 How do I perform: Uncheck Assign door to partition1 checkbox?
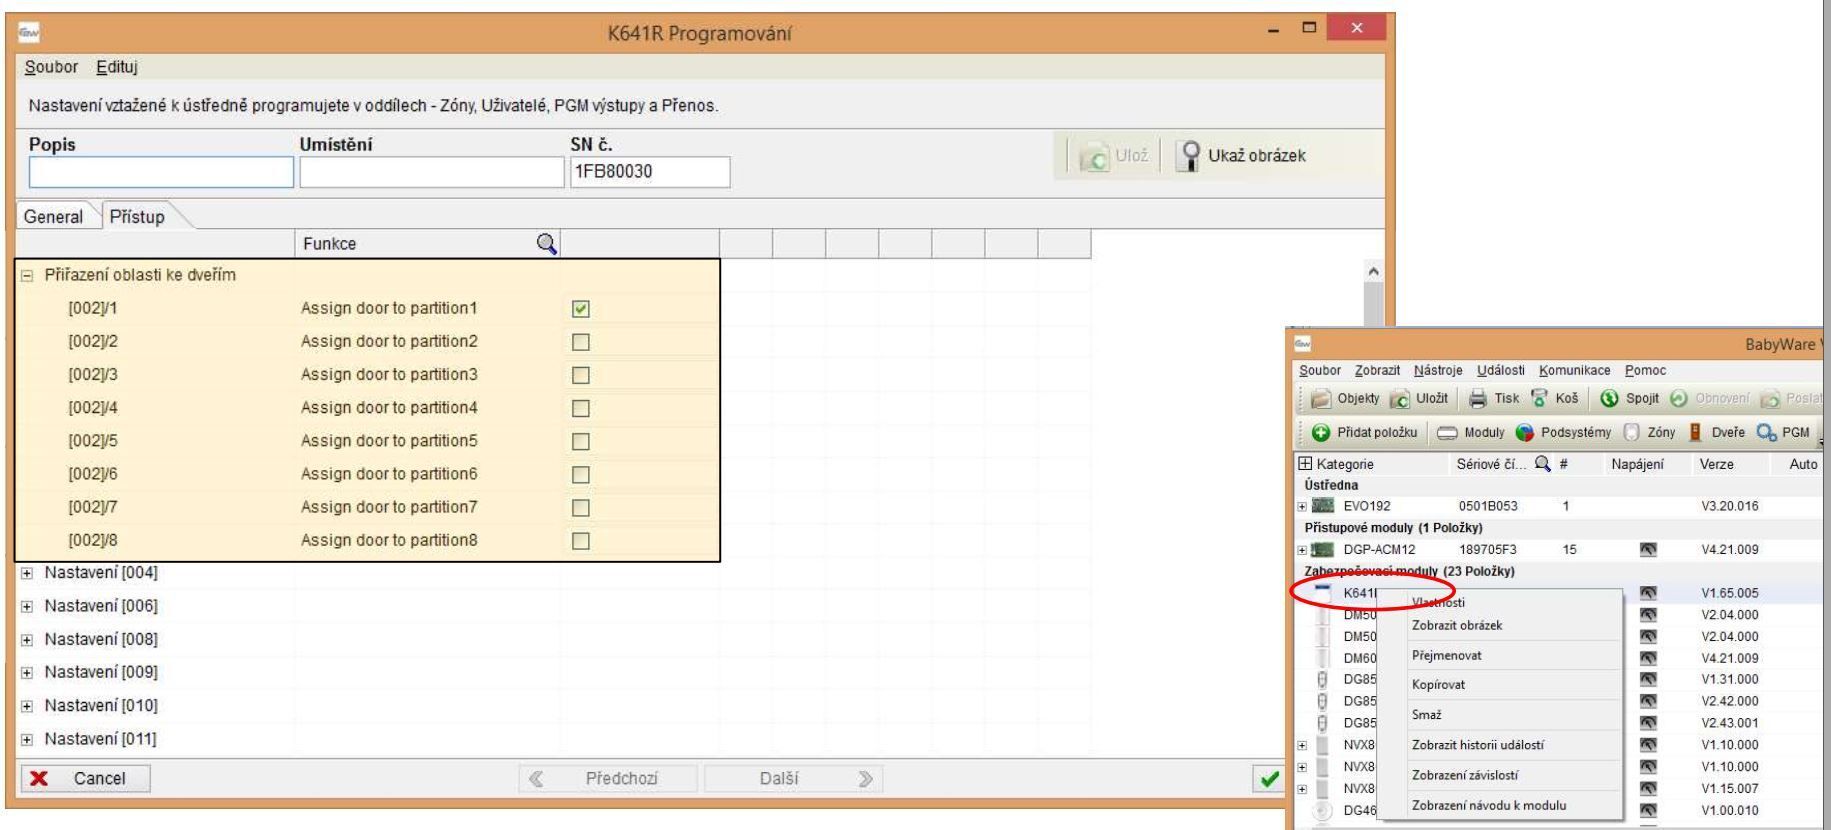point(580,309)
